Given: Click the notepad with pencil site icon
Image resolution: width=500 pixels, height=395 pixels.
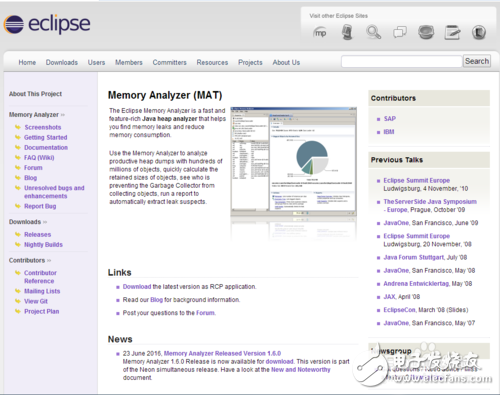Looking at the screenshot, I should 452,32.
